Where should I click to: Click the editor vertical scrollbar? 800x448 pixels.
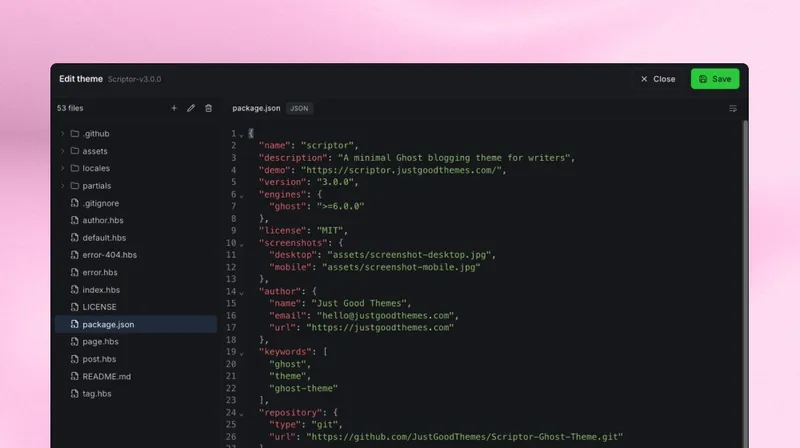(x=745, y=283)
